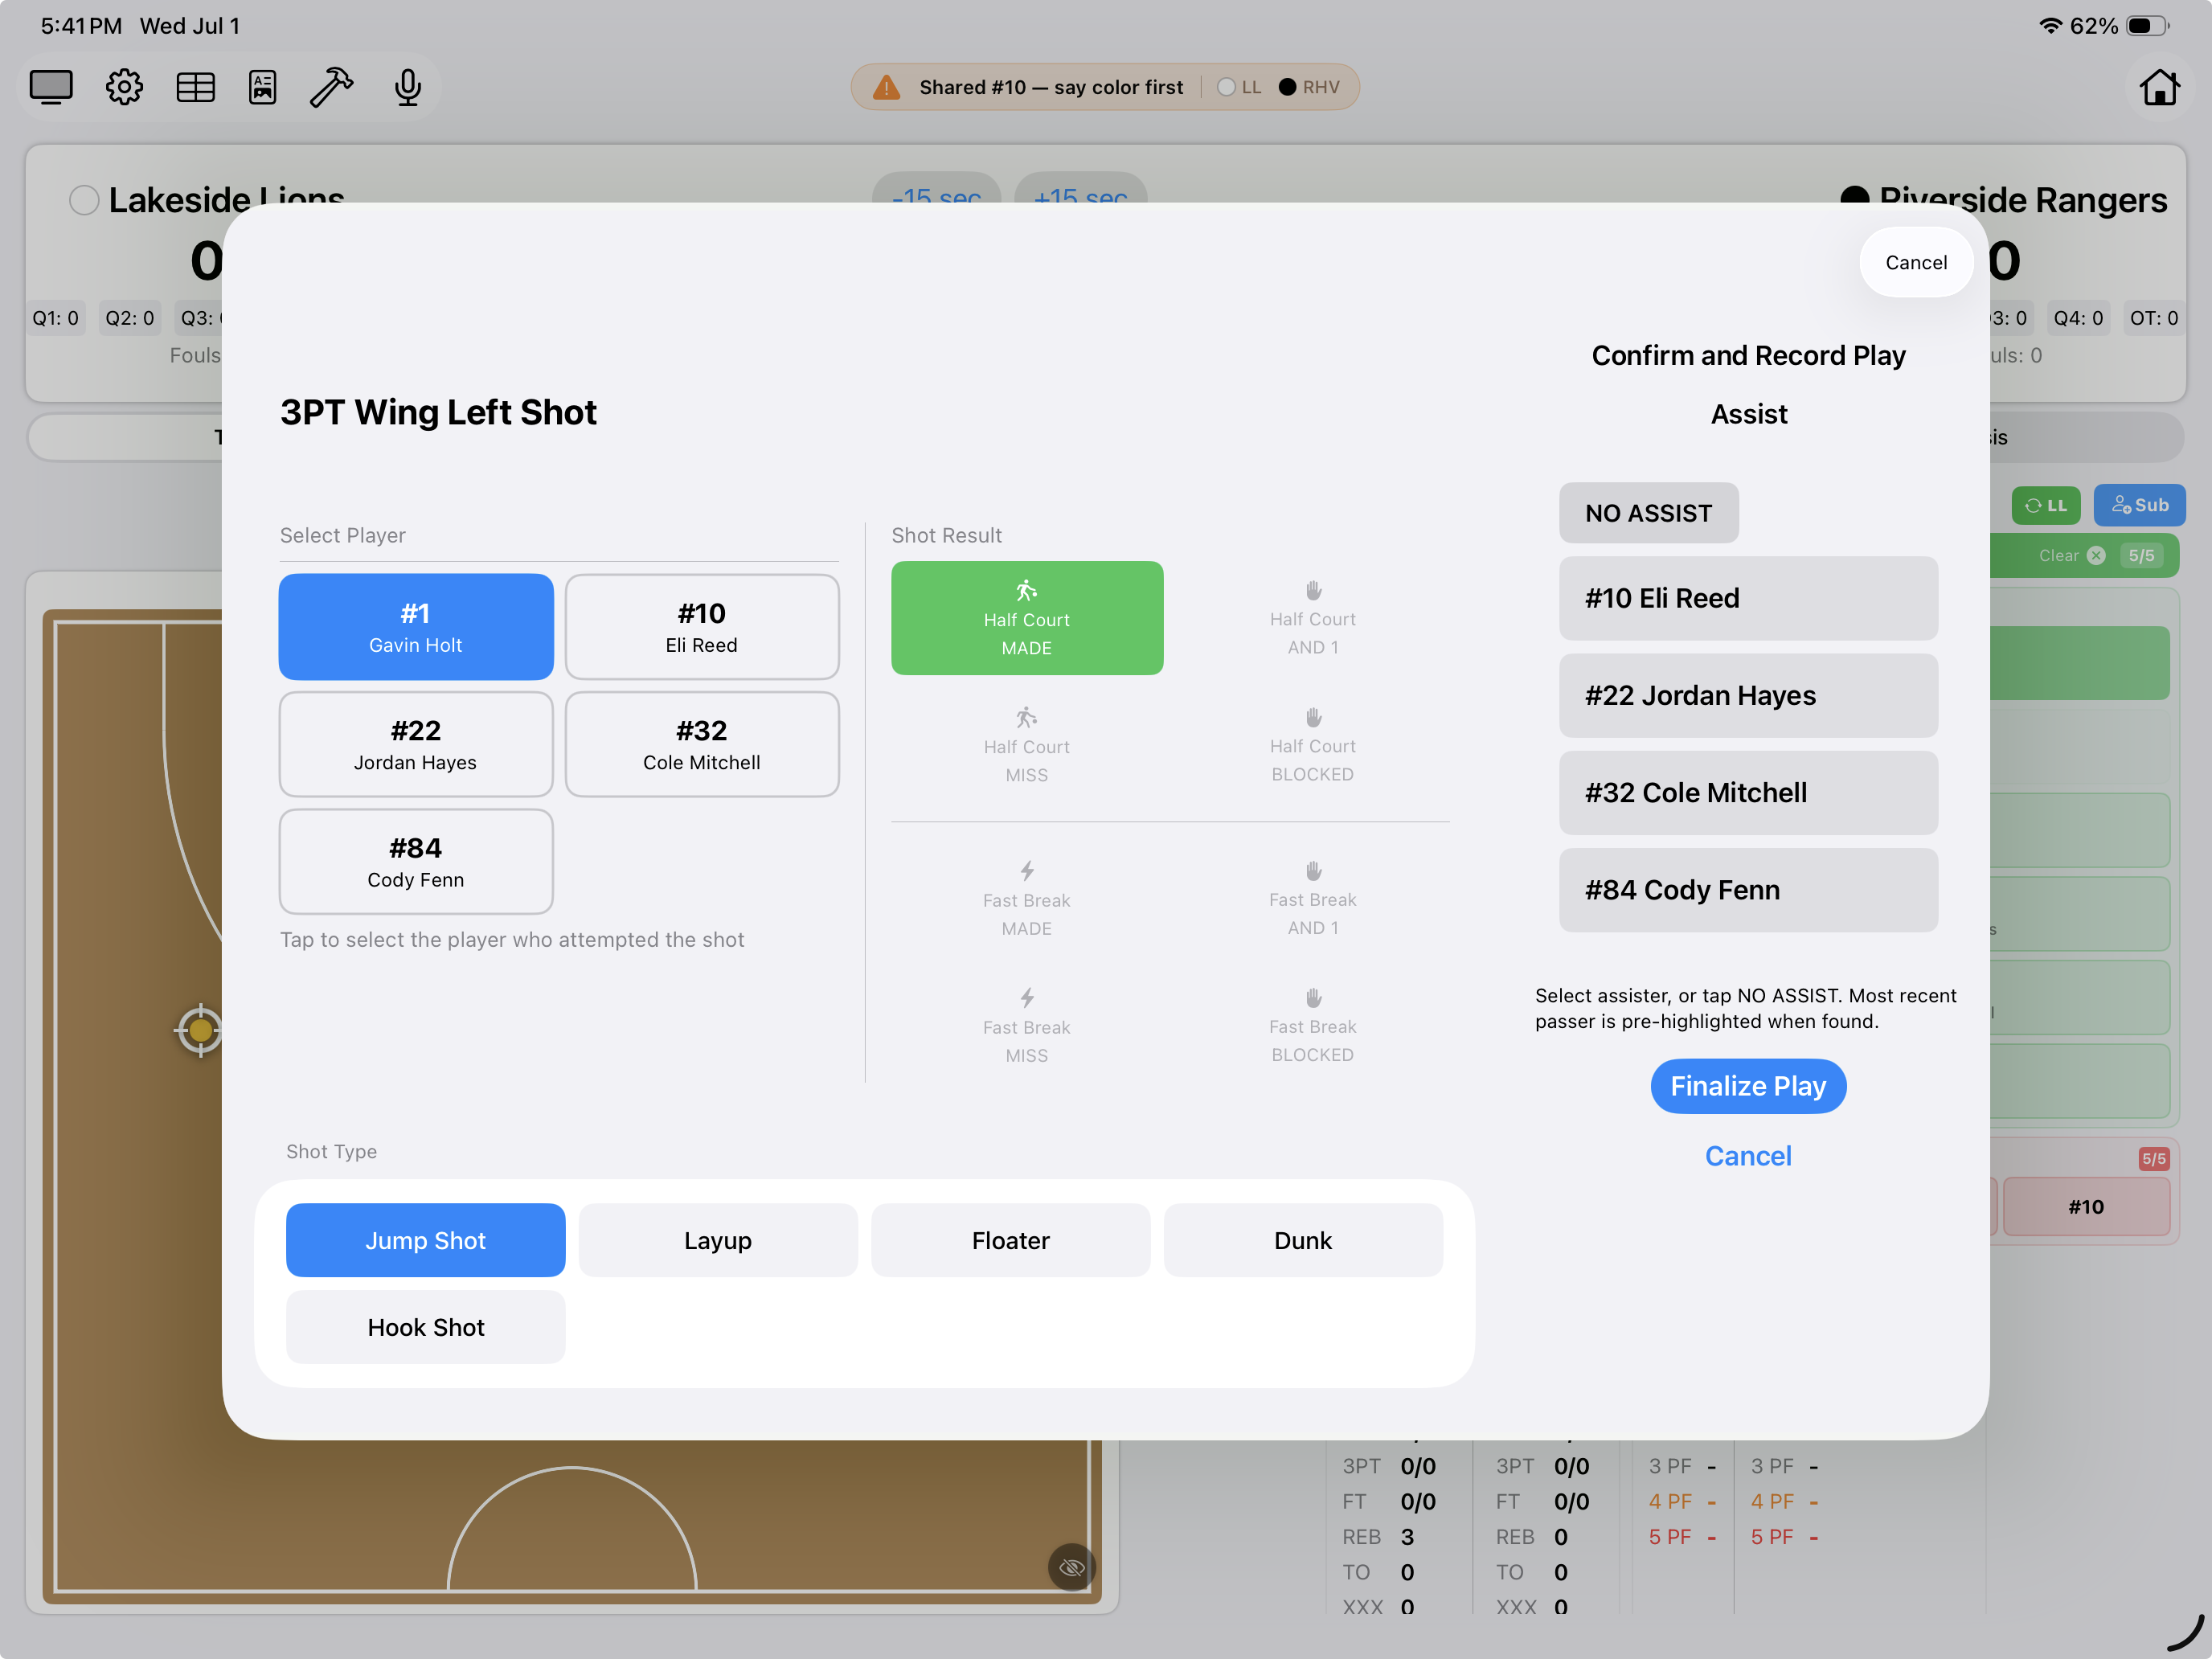Open the stats table grid icon

pyautogui.click(x=195, y=87)
